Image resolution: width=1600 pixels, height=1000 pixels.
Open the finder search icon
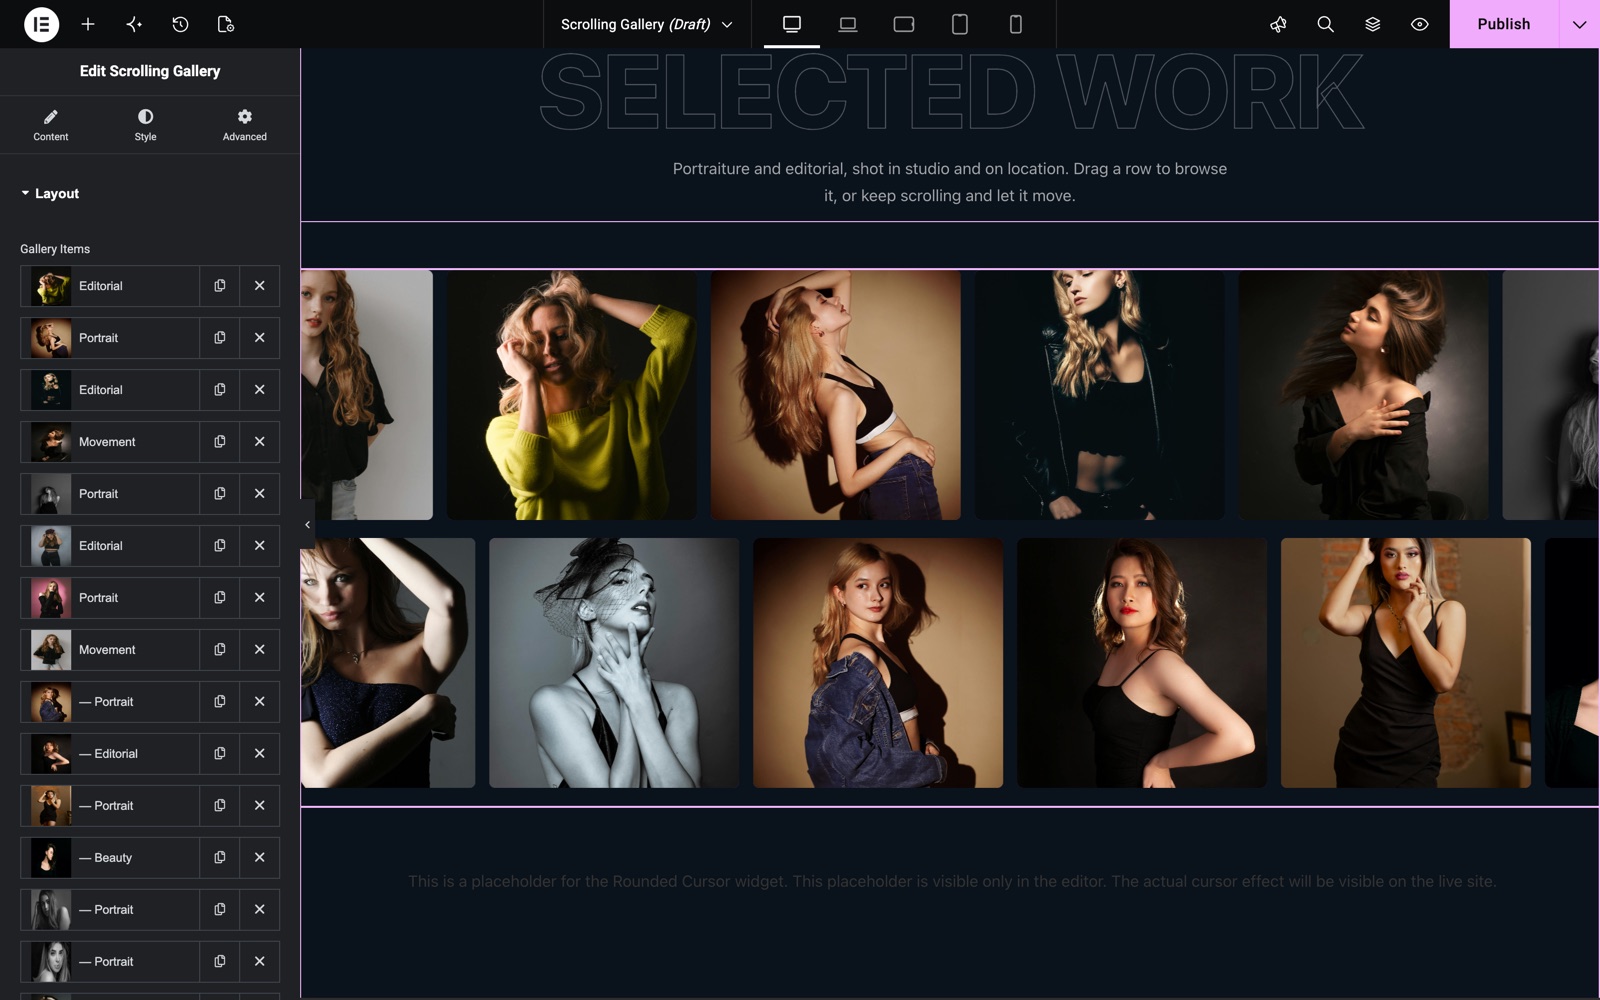click(x=1325, y=24)
